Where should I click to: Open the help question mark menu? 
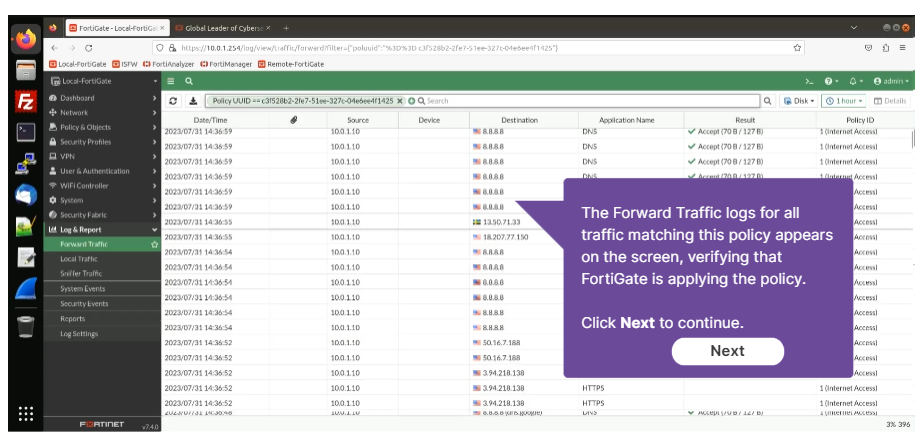point(831,81)
